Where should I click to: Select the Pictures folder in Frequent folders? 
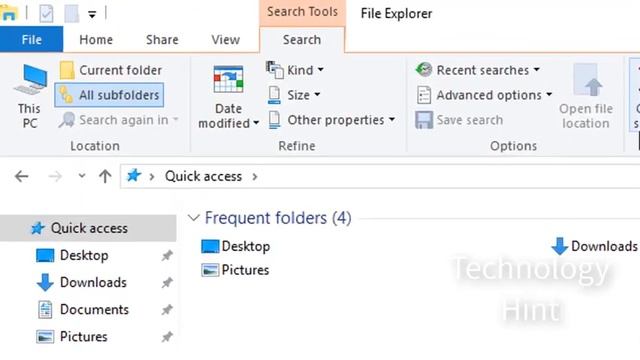pos(235,270)
